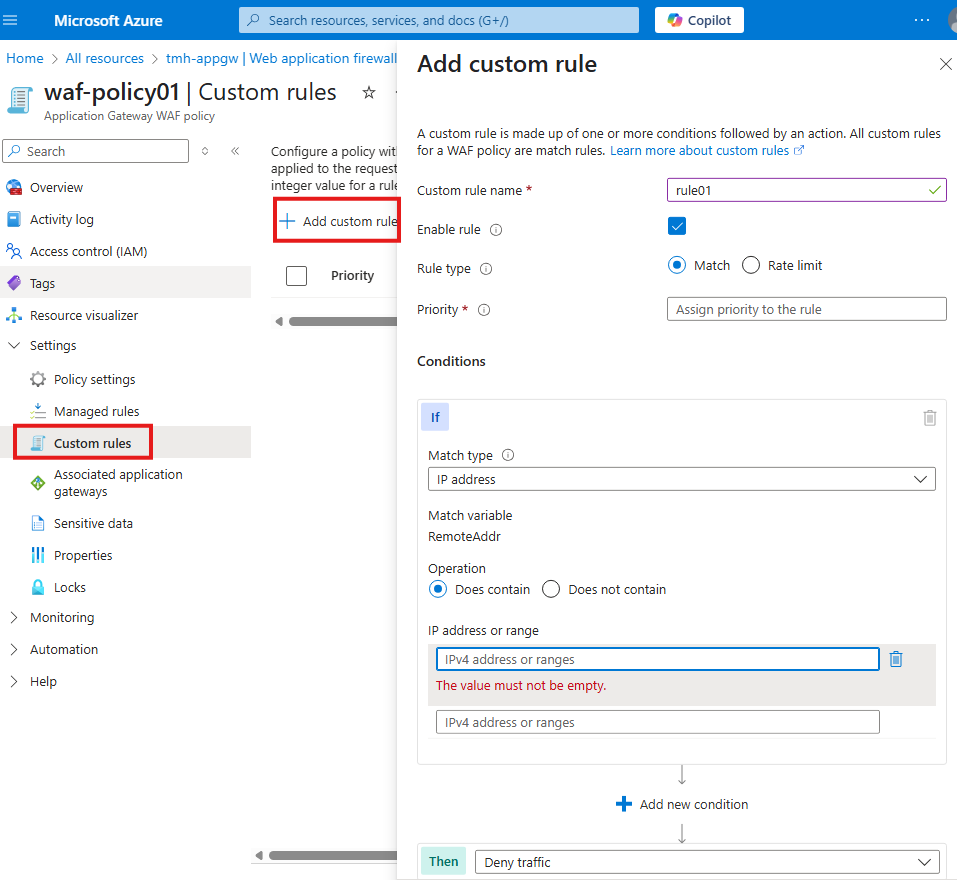Go to Home breadcrumb

pos(25,59)
